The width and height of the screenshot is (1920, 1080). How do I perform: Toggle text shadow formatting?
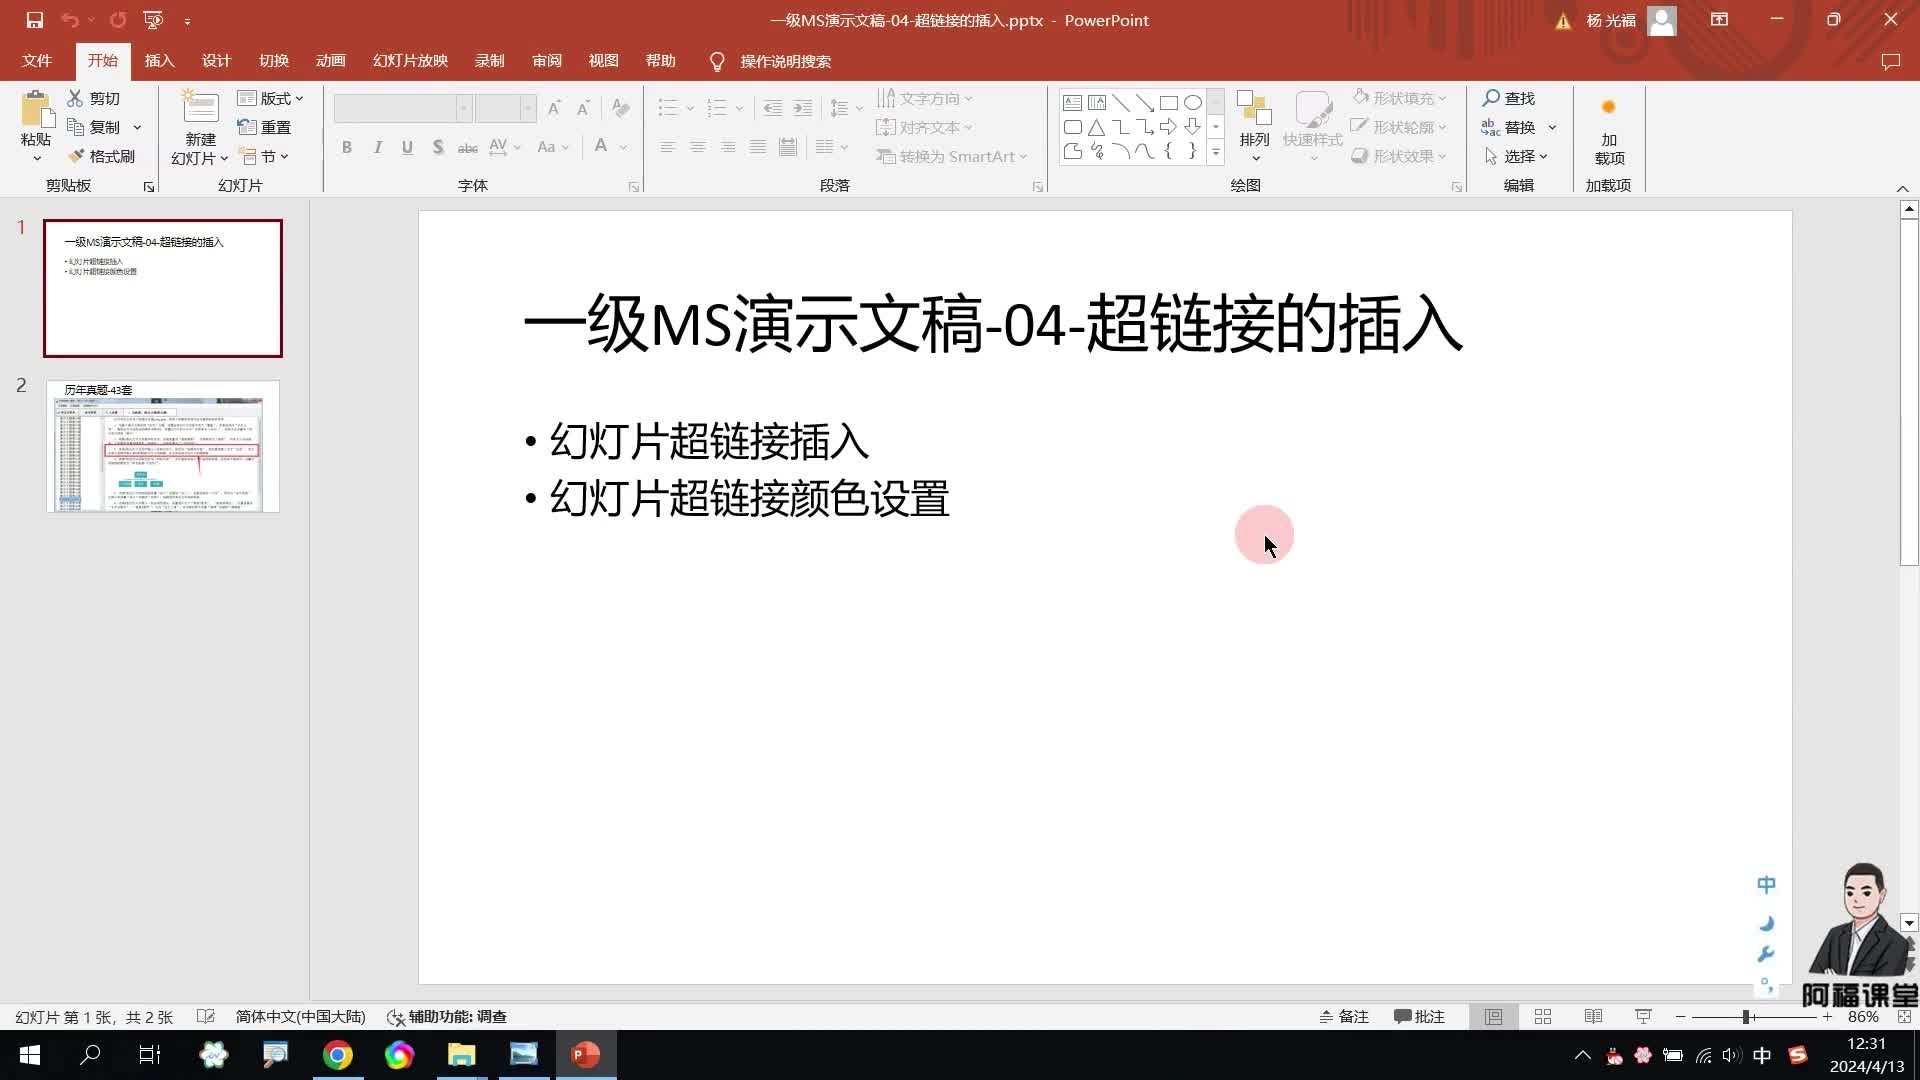coord(438,147)
